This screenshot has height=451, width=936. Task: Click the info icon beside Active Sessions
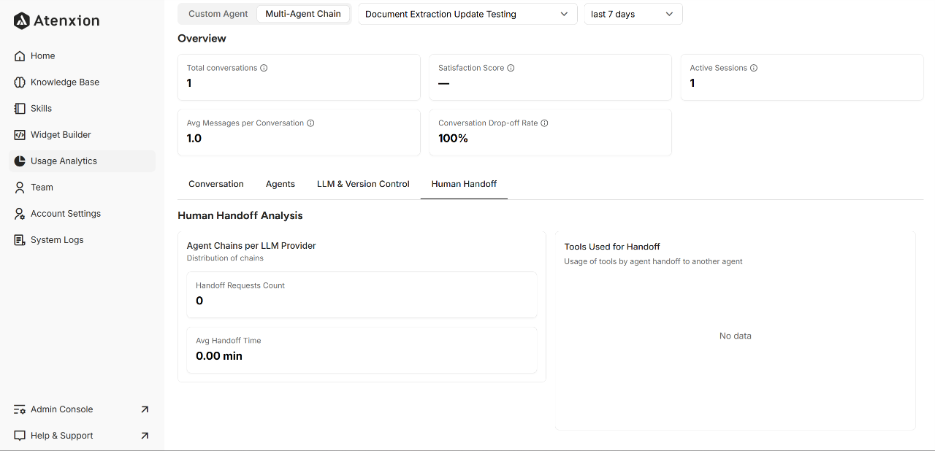[x=754, y=68]
